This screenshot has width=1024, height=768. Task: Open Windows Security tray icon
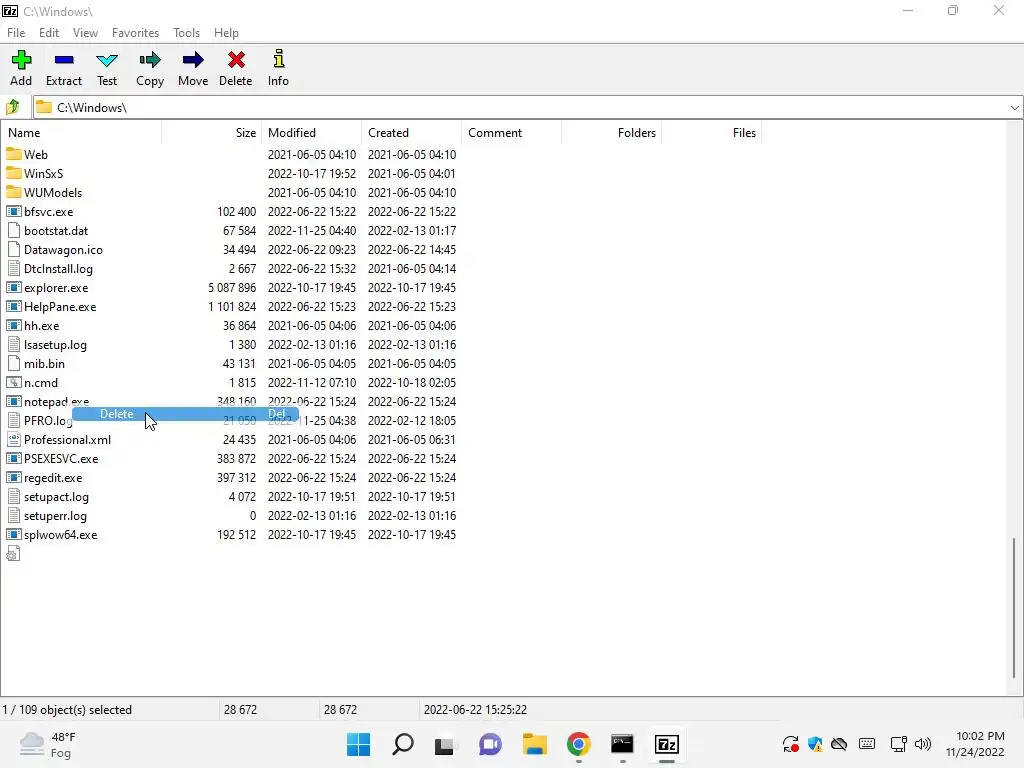(815, 744)
